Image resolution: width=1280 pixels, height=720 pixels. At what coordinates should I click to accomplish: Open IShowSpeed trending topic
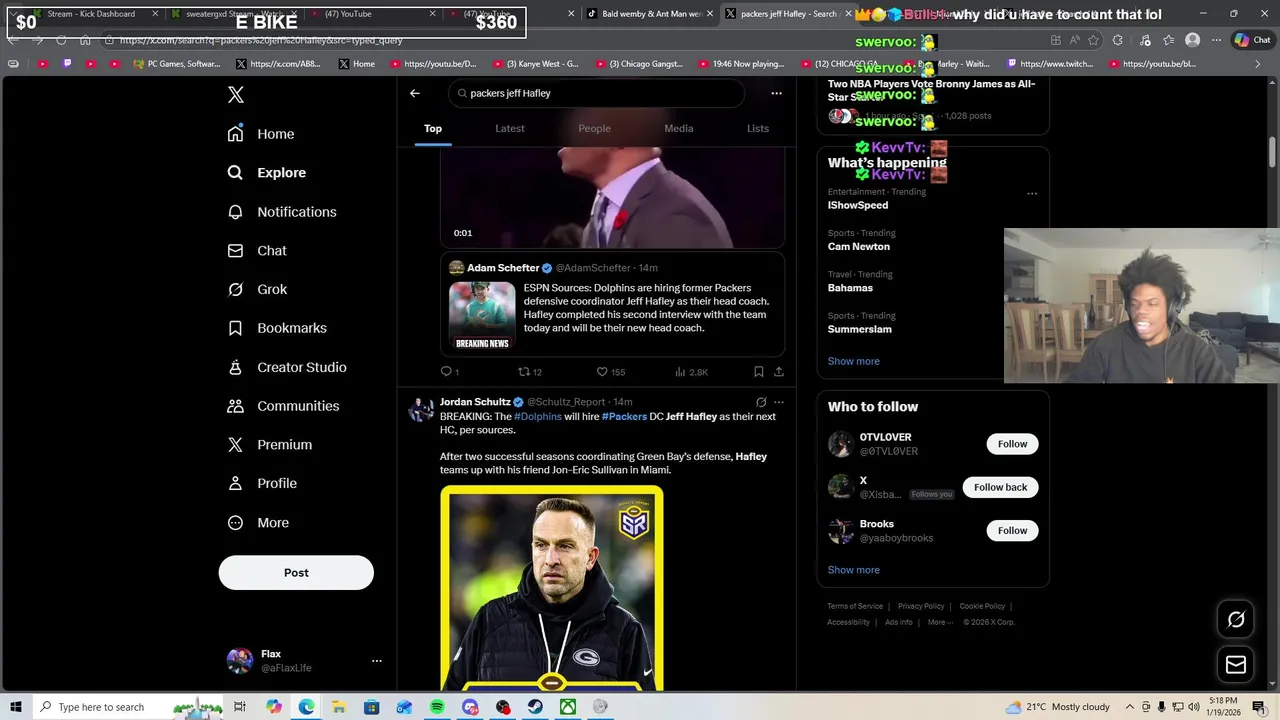(x=857, y=205)
